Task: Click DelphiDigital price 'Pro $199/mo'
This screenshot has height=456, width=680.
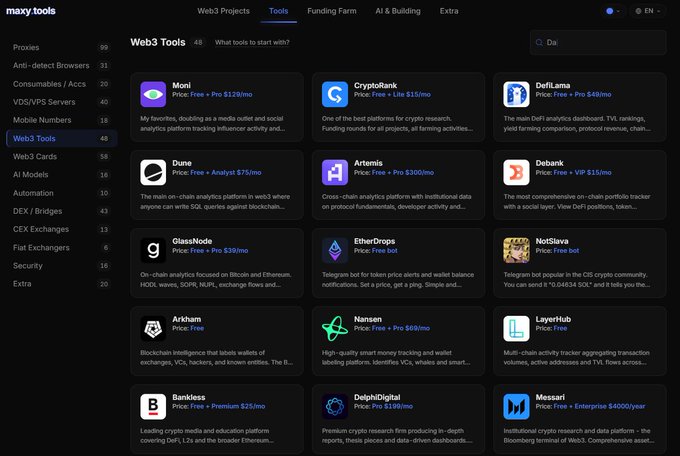Action: click(392, 407)
